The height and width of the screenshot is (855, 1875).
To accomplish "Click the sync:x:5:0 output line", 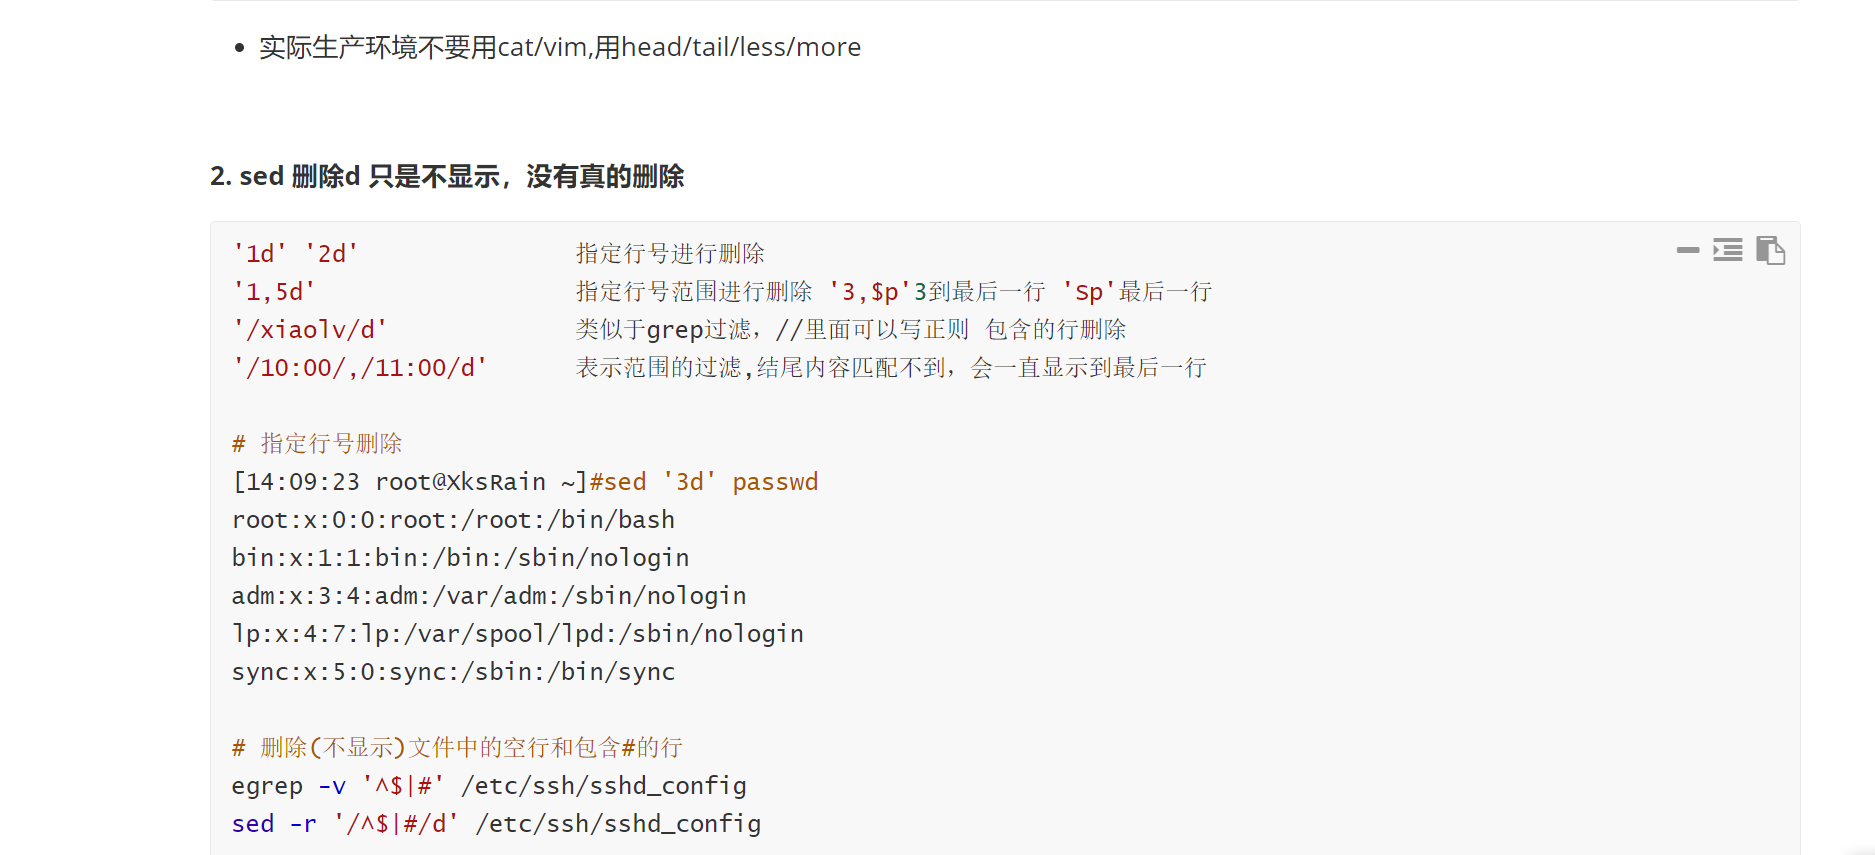I will [x=453, y=672].
